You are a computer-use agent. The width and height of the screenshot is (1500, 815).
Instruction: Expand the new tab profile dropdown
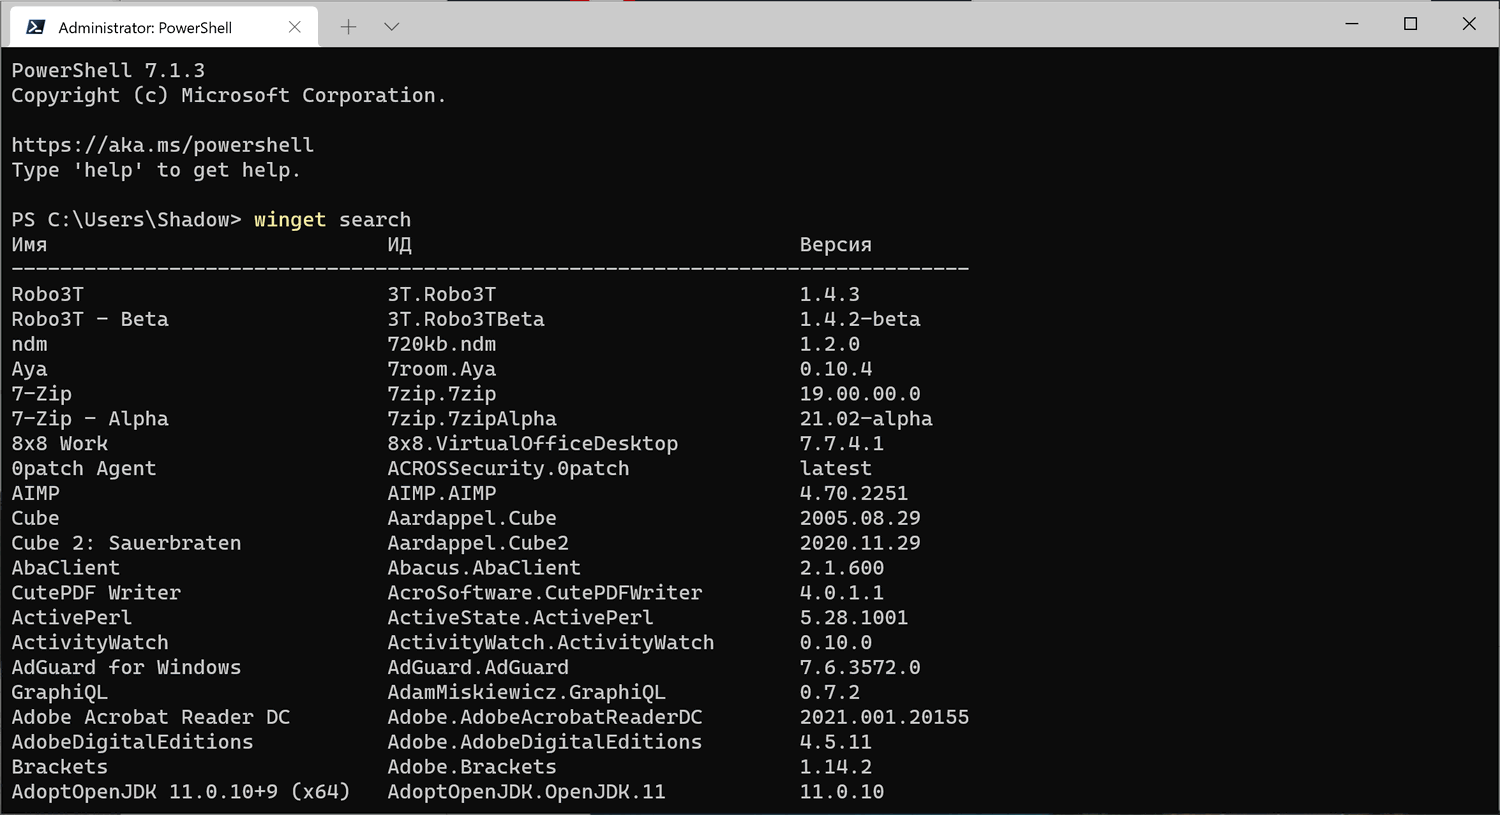click(391, 27)
